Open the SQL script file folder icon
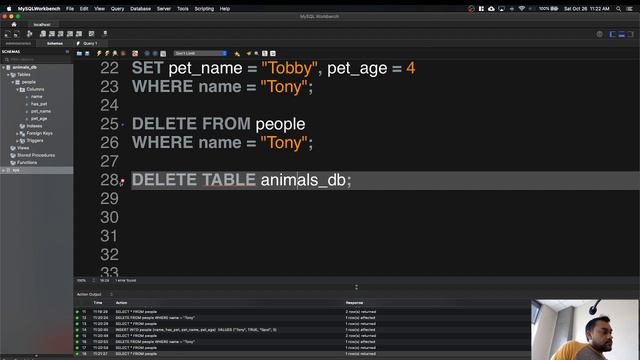This screenshot has height=360, width=640. [79, 53]
